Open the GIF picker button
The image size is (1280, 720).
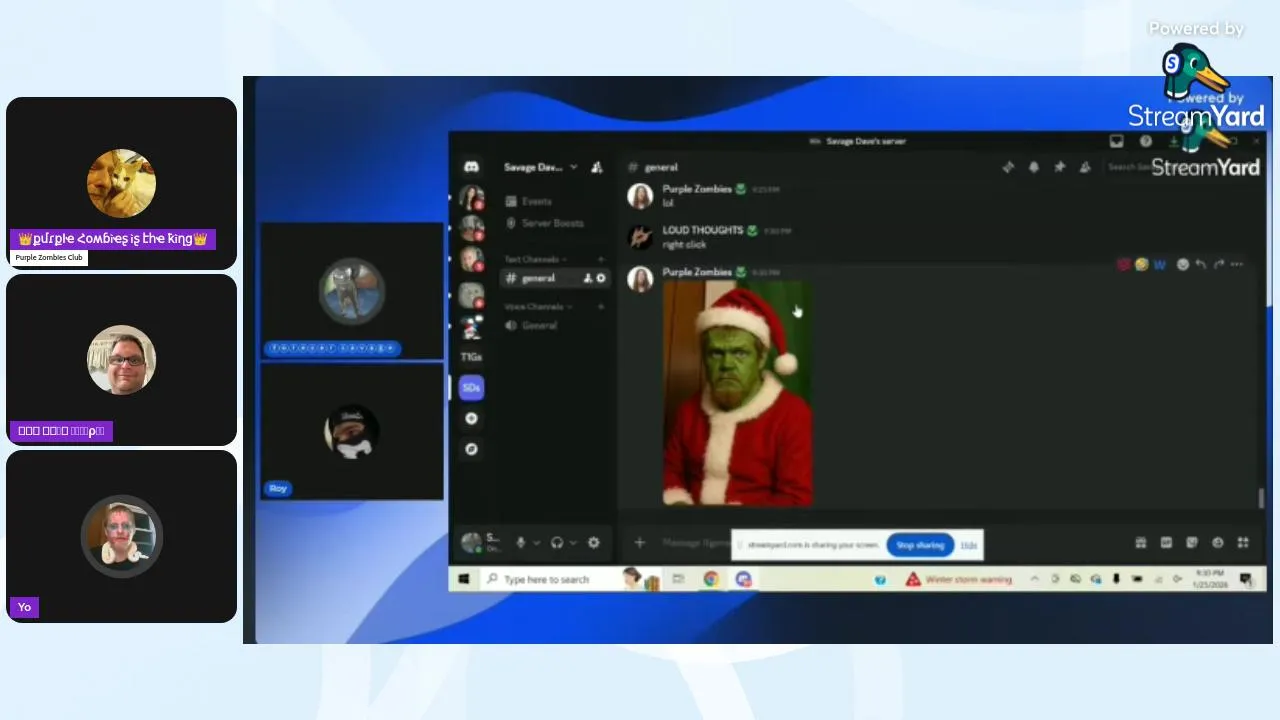1166,543
